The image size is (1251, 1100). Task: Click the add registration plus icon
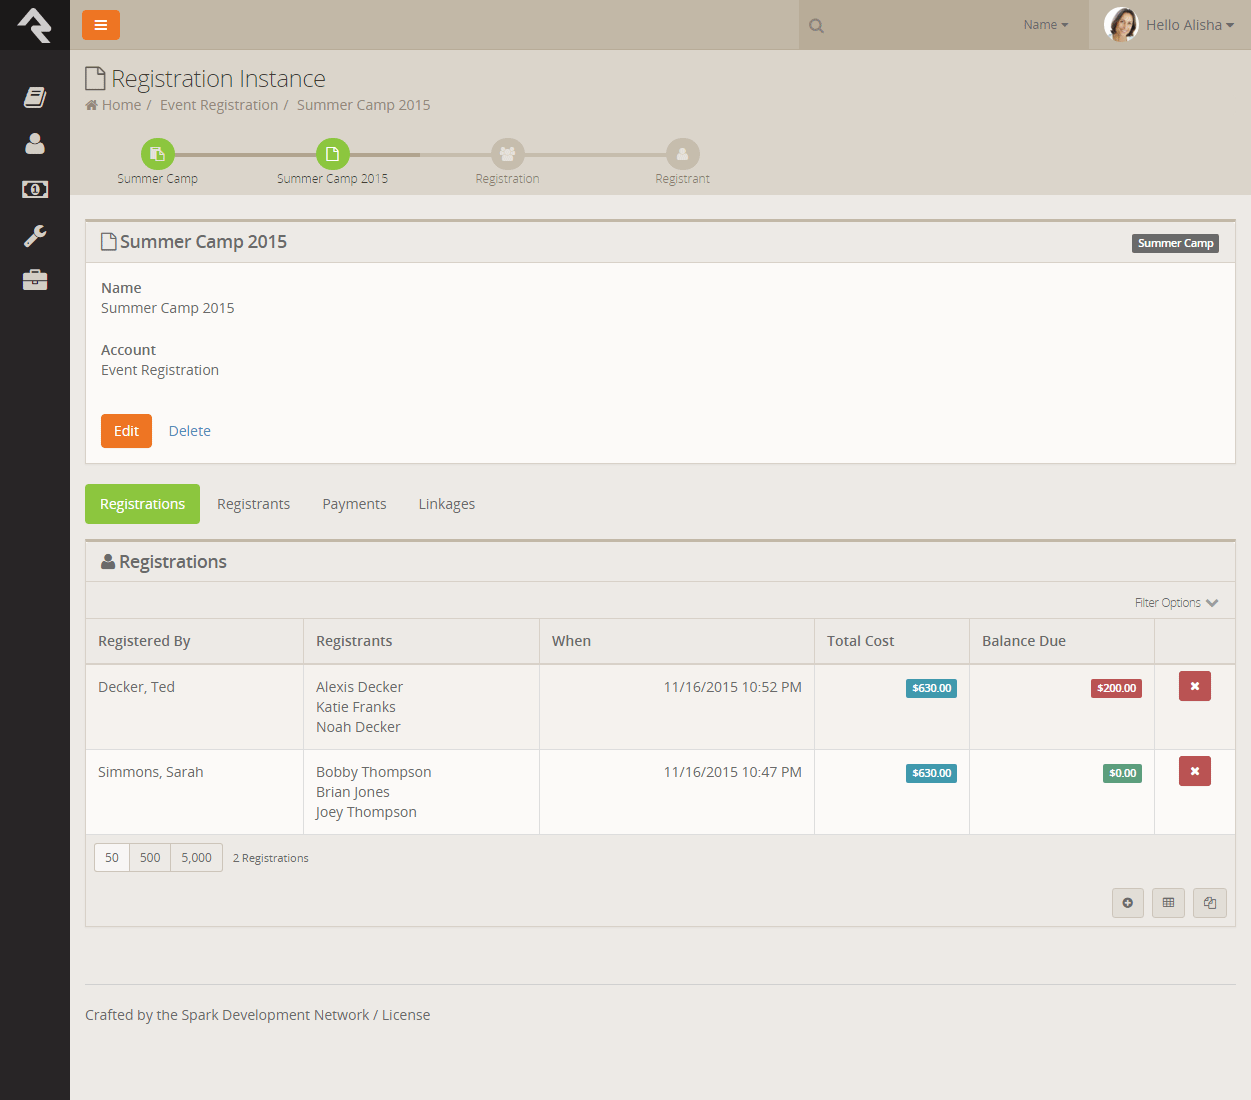coord(1127,903)
